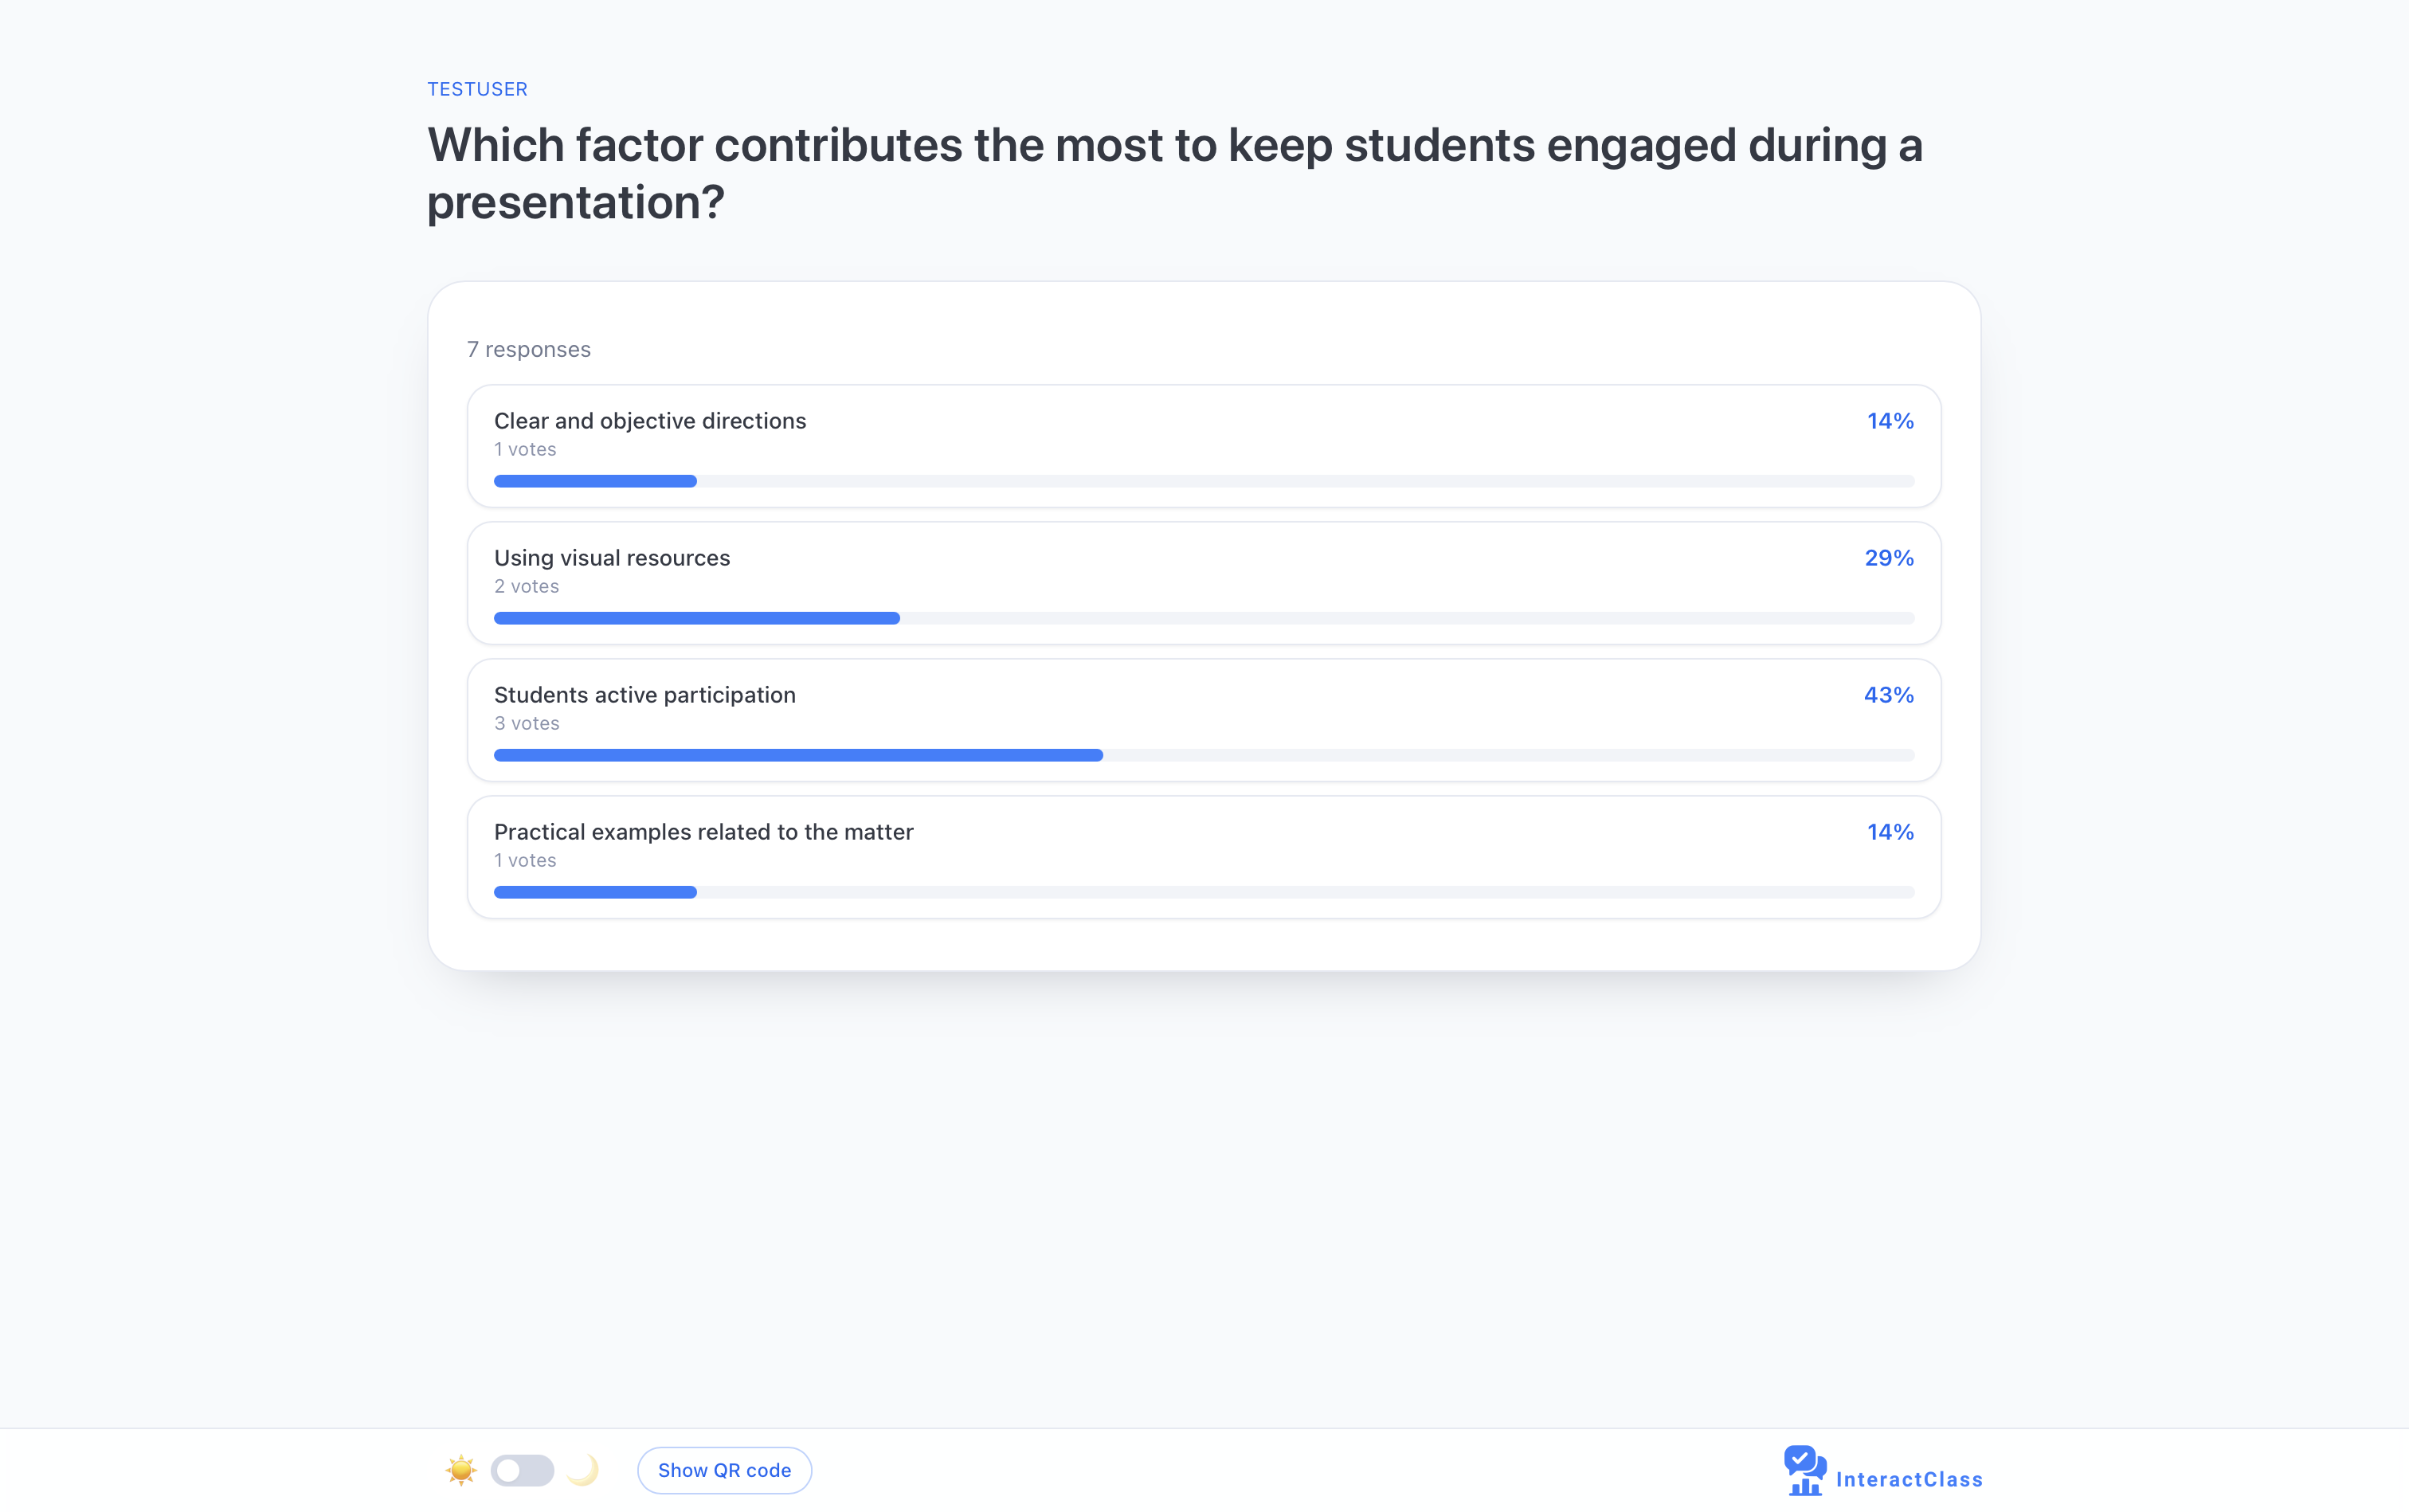
Task: Select Practical examples related to the matter
Action: coord(703,832)
